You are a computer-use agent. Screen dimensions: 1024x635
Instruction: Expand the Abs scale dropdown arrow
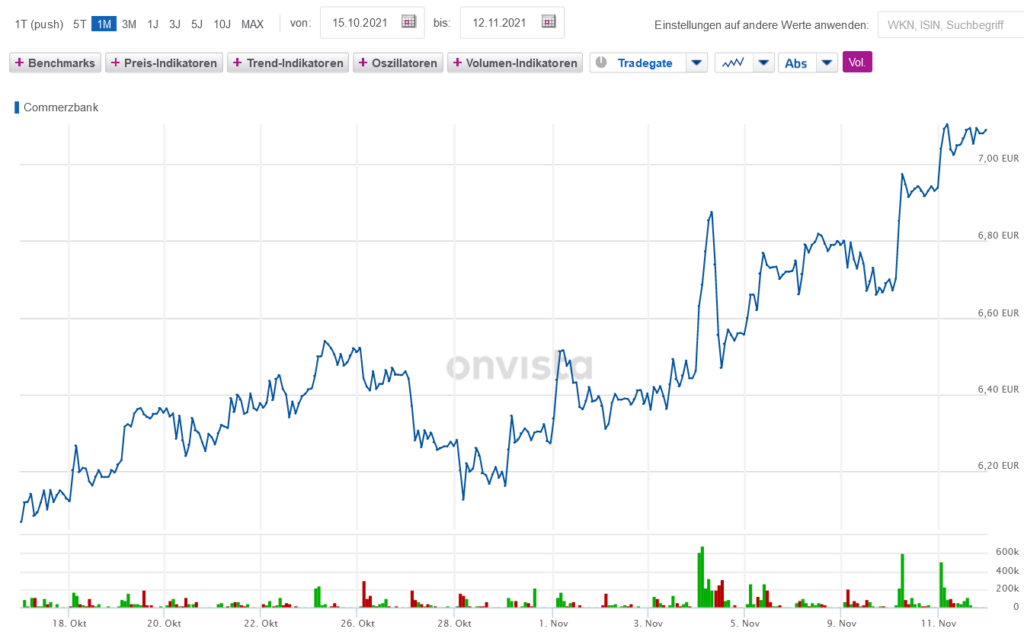[826, 63]
